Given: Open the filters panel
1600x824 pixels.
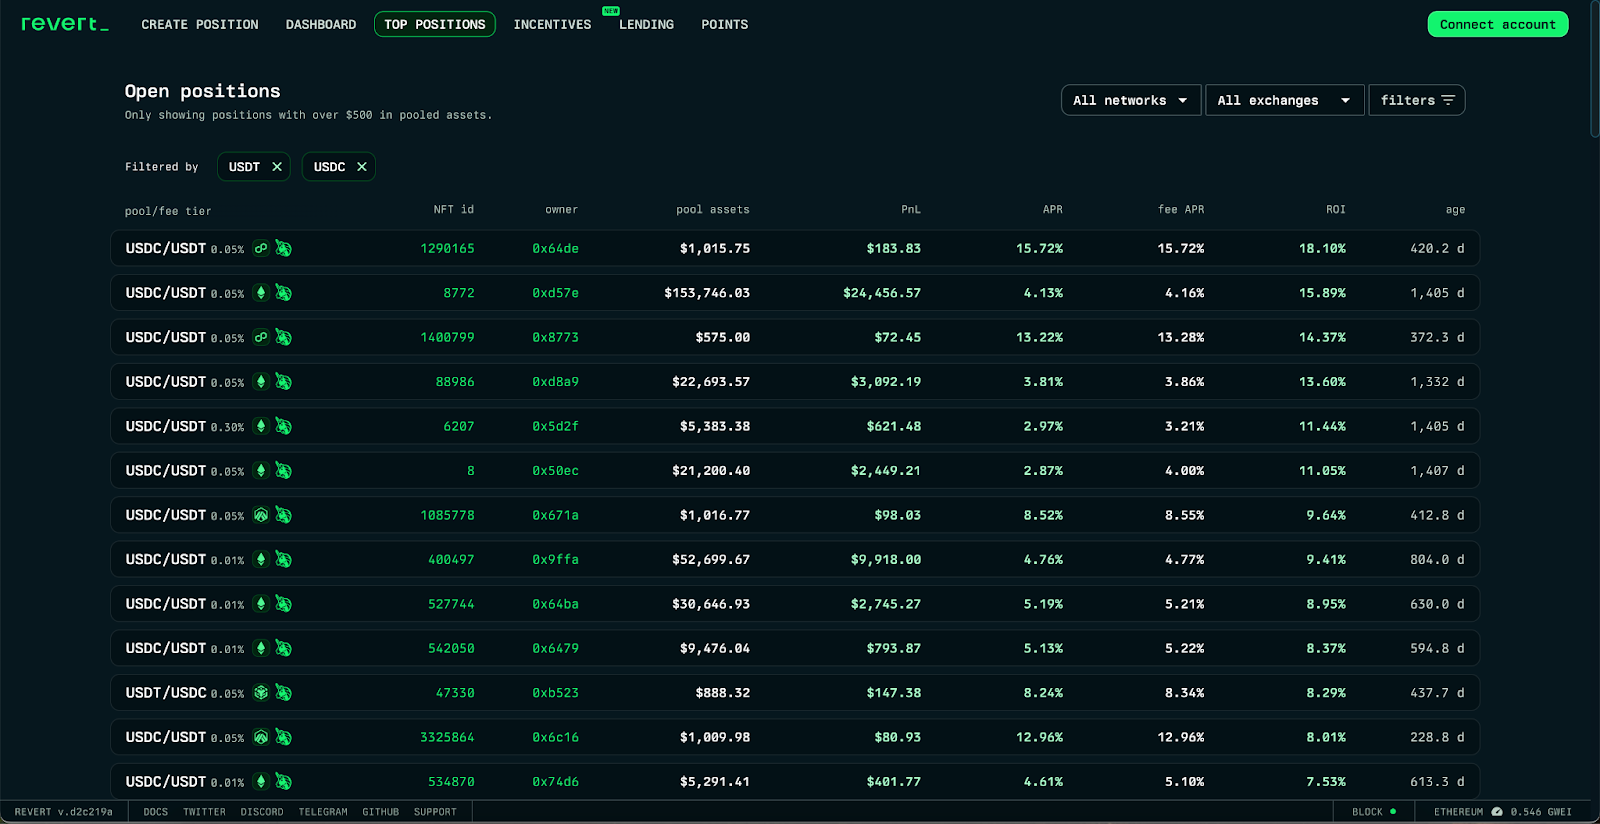Looking at the screenshot, I should [1417, 100].
